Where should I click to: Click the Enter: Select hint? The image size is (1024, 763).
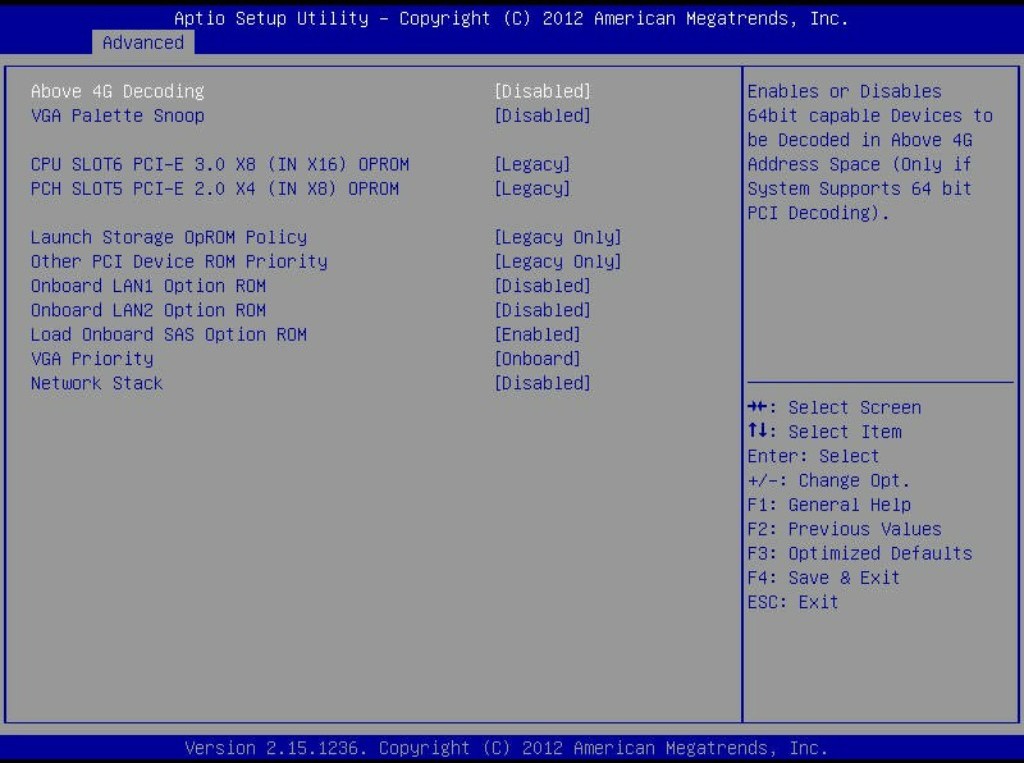click(x=813, y=456)
